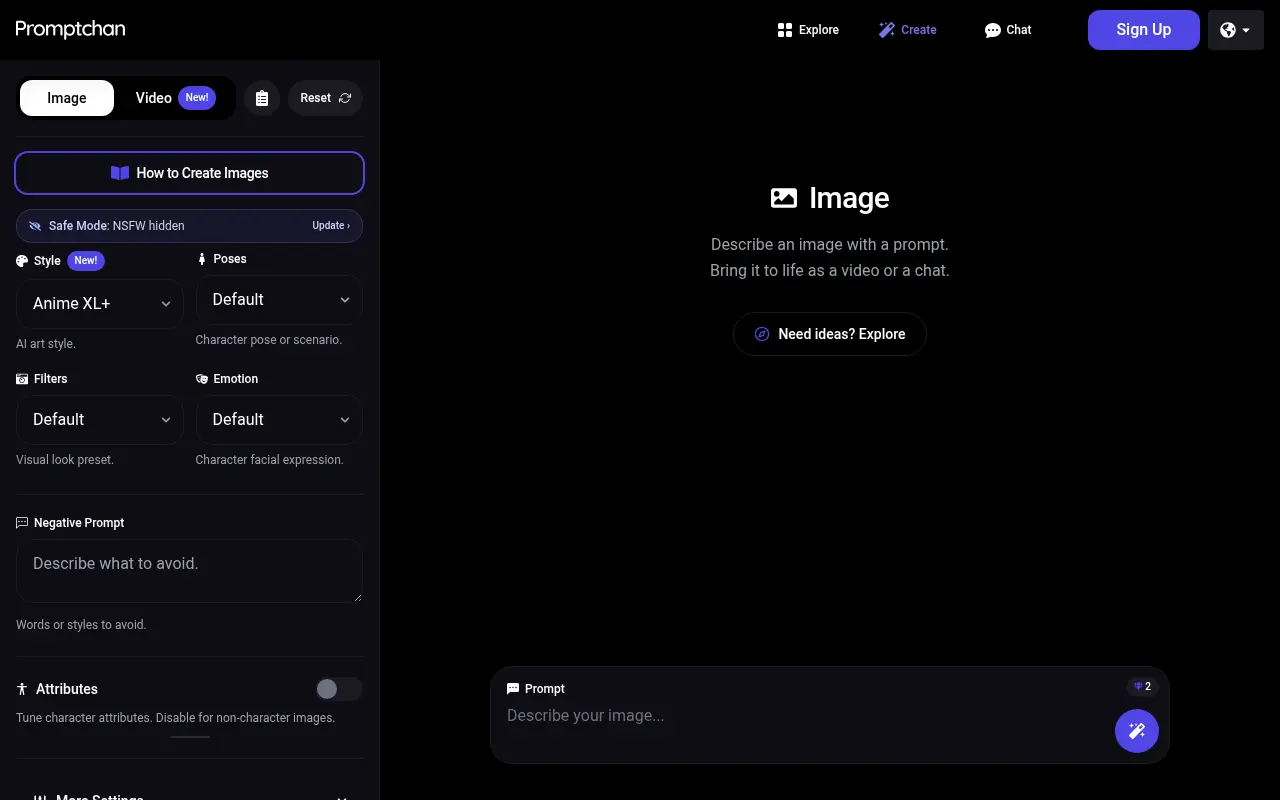Click the New! badge beside Style

(x=86, y=261)
